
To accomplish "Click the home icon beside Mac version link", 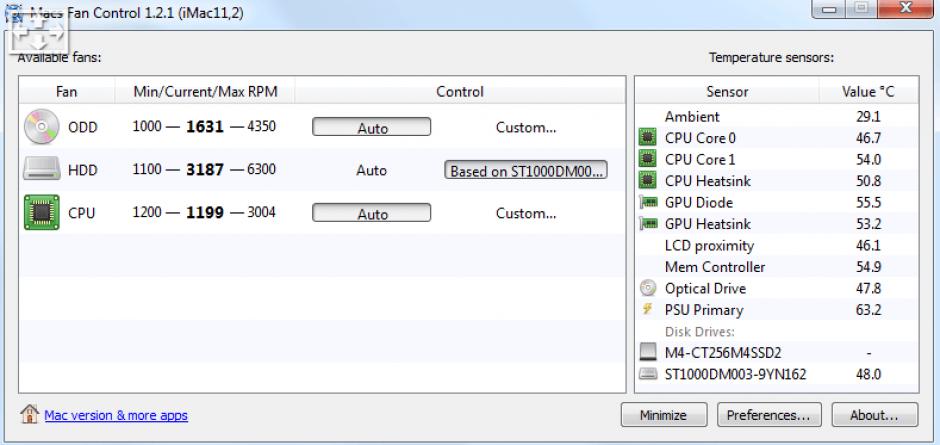I will 30,415.
